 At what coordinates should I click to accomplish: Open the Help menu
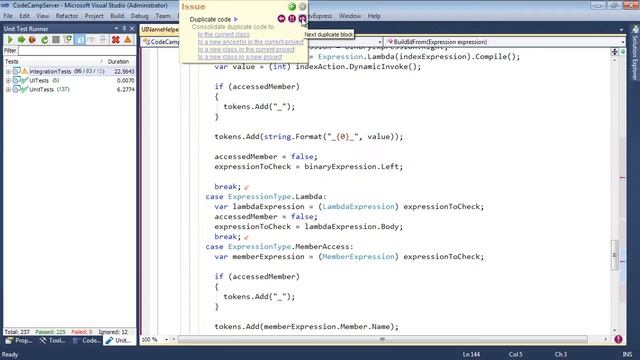point(374,16)
